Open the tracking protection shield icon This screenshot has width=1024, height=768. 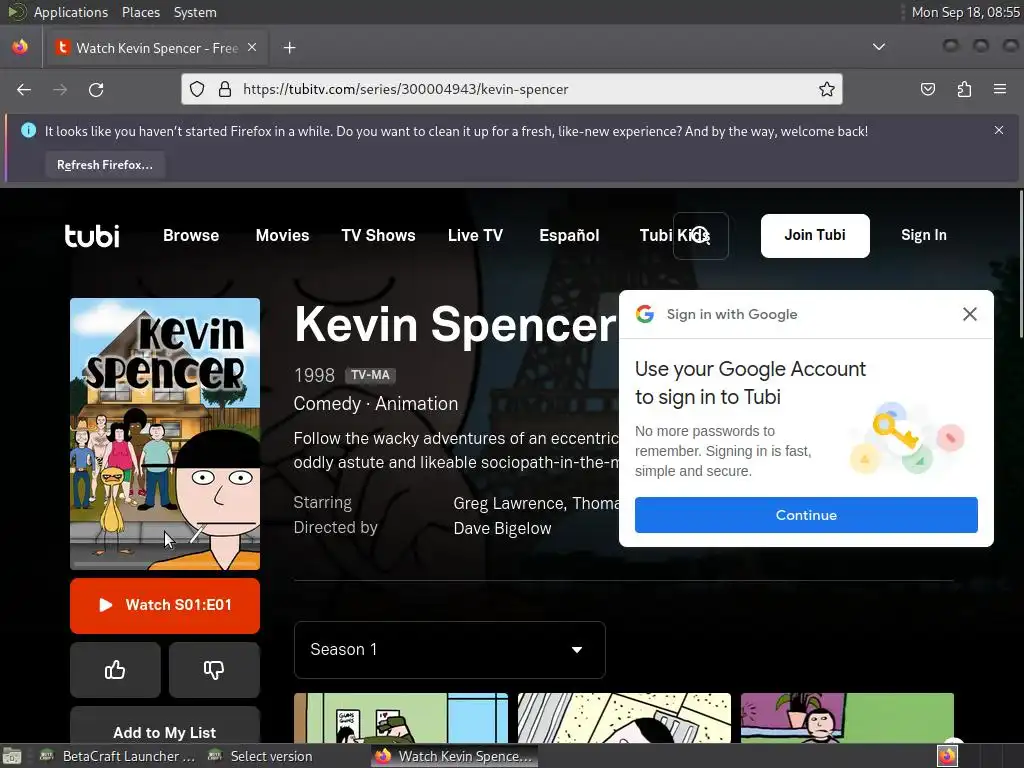[x=197, y=89]
